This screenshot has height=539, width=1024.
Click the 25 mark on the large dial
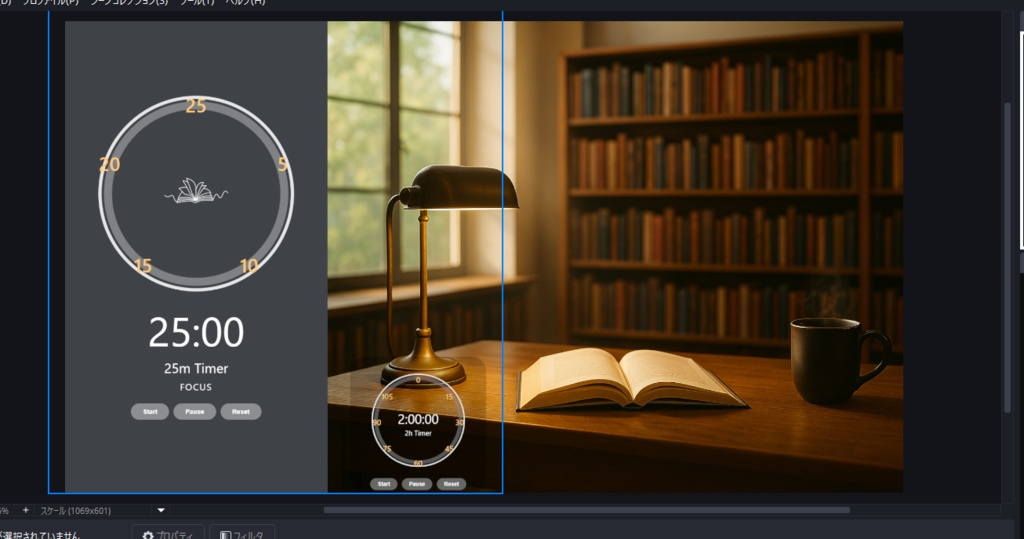(x=196, y=106)
